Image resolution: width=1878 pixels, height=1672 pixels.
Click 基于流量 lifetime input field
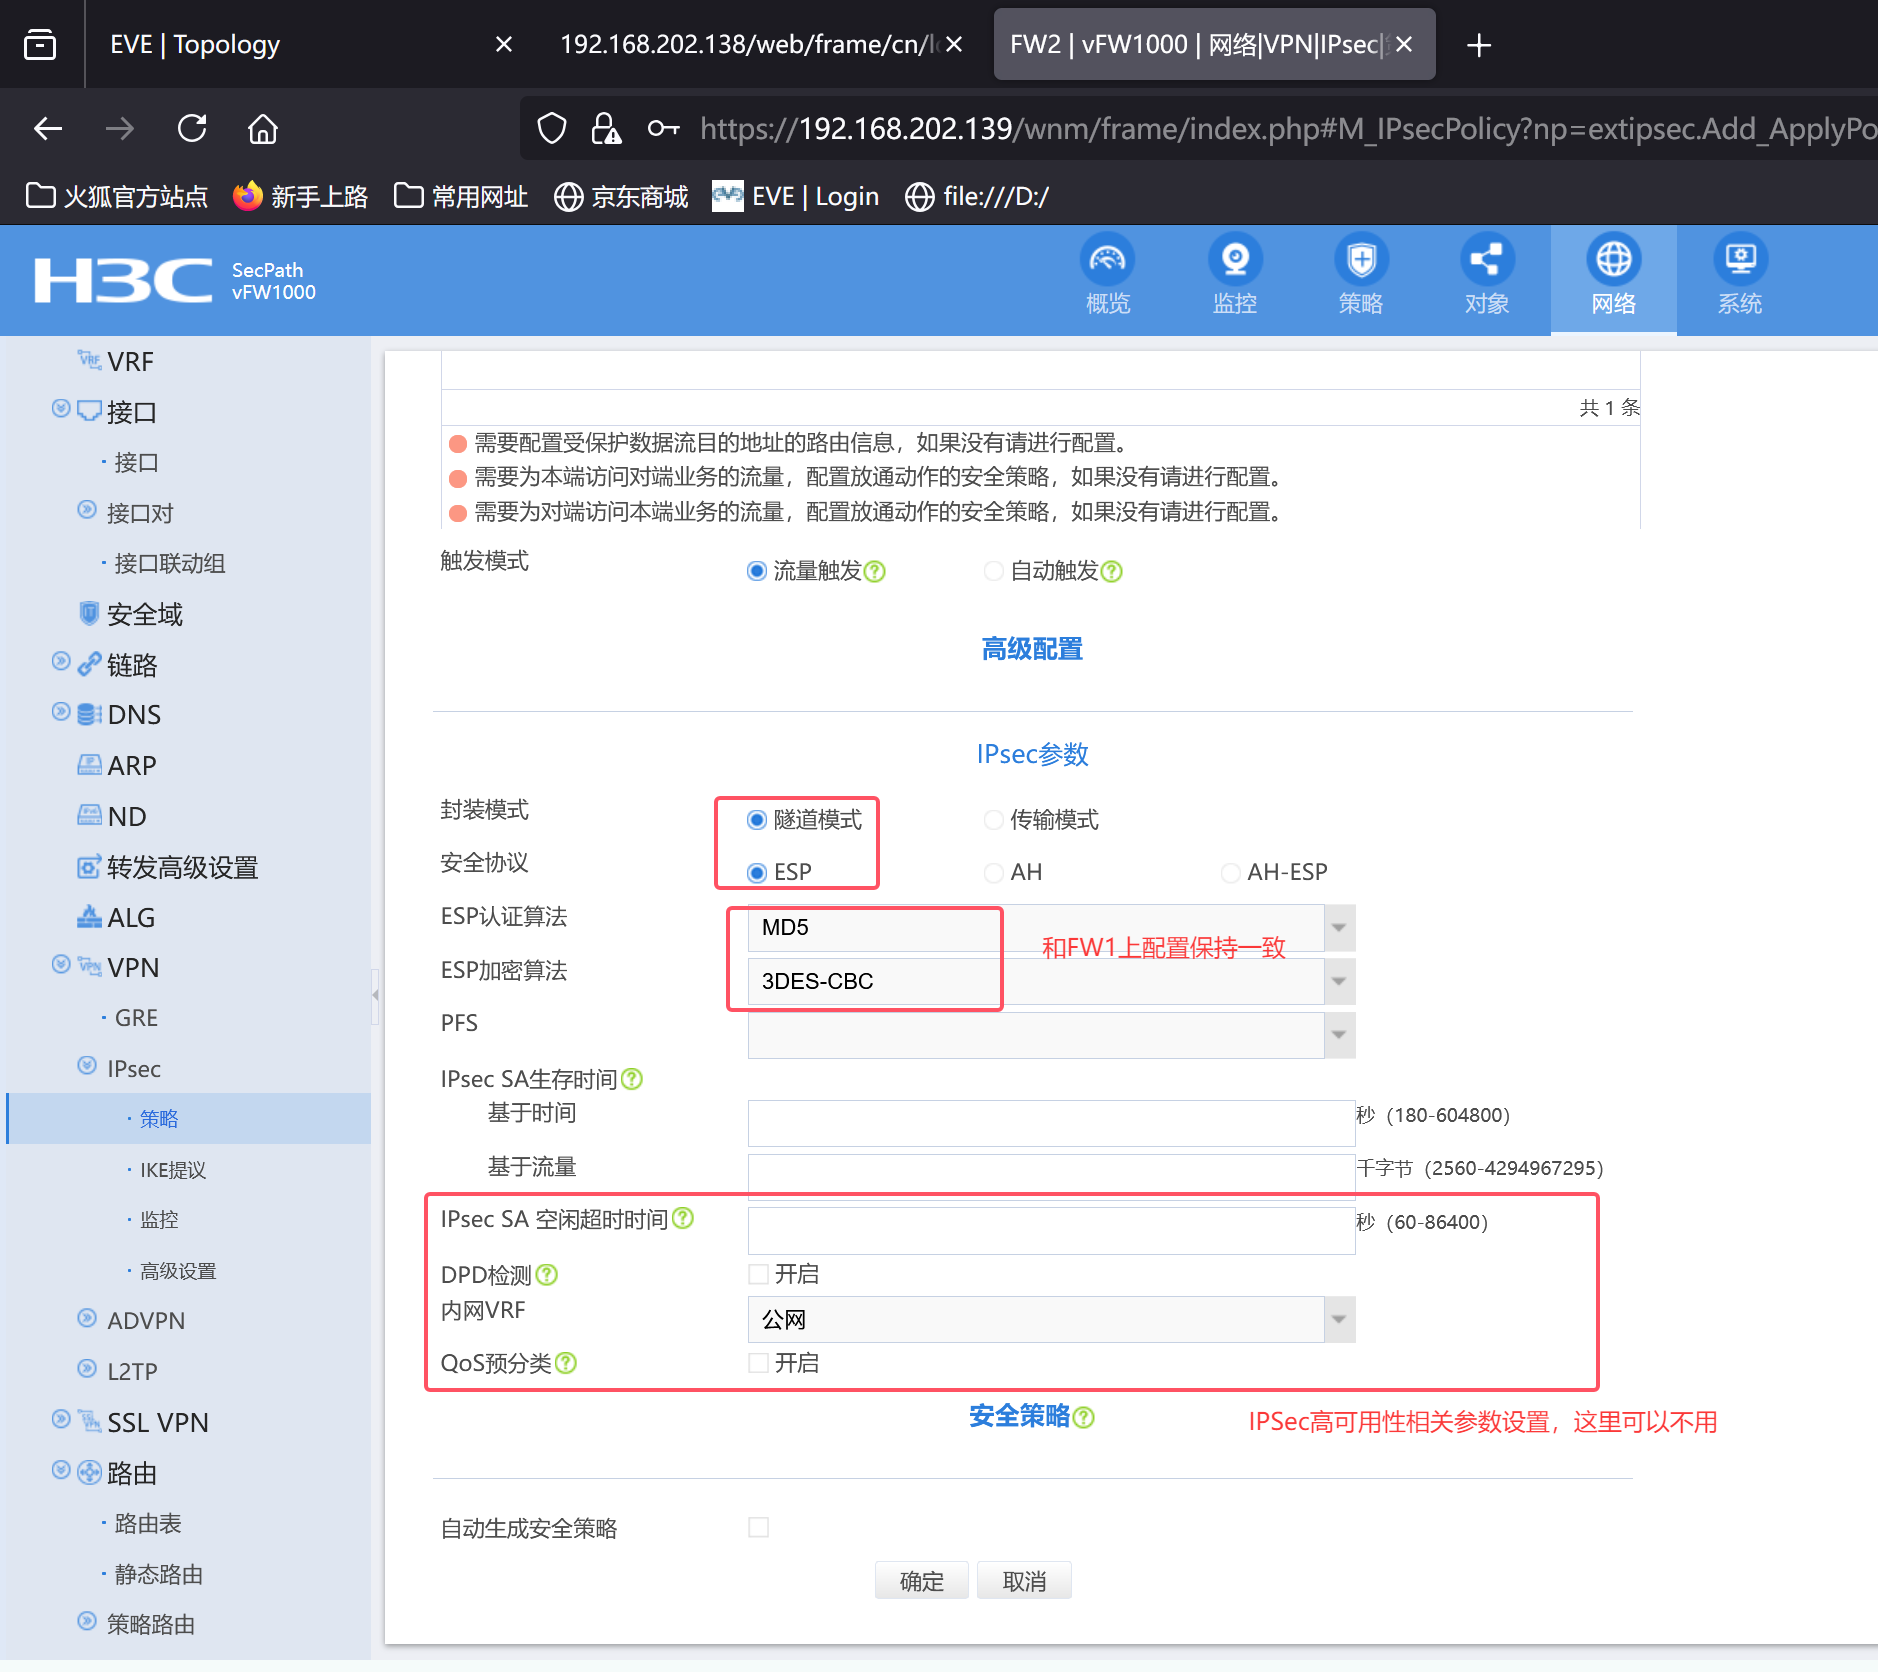coord(1051,1176)
